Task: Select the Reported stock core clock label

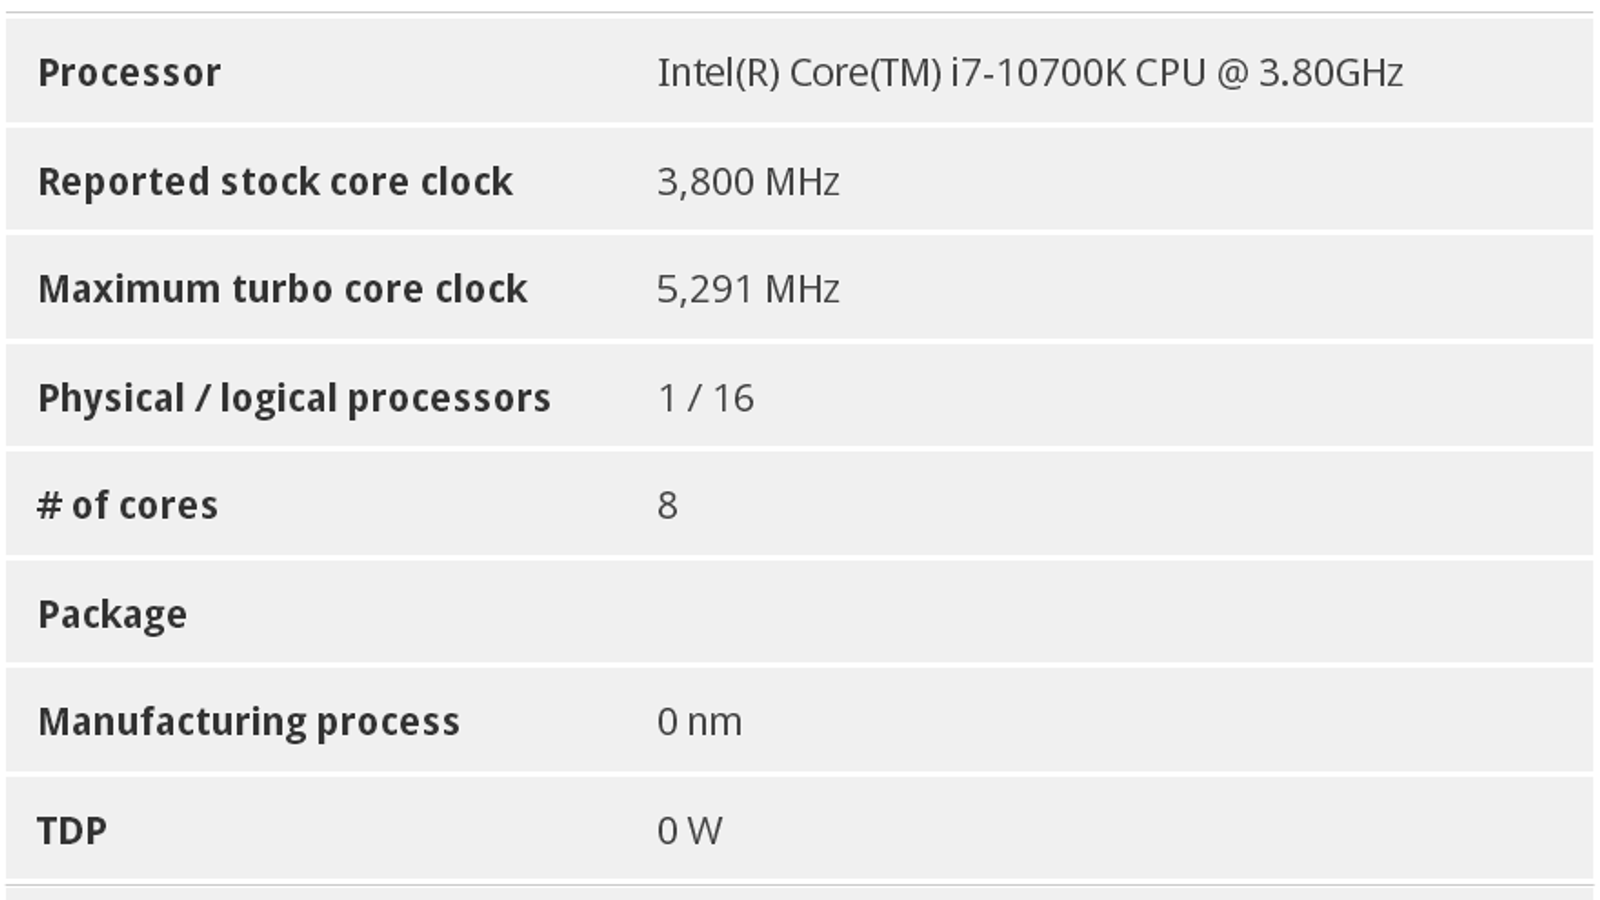Action: (275, 182)
